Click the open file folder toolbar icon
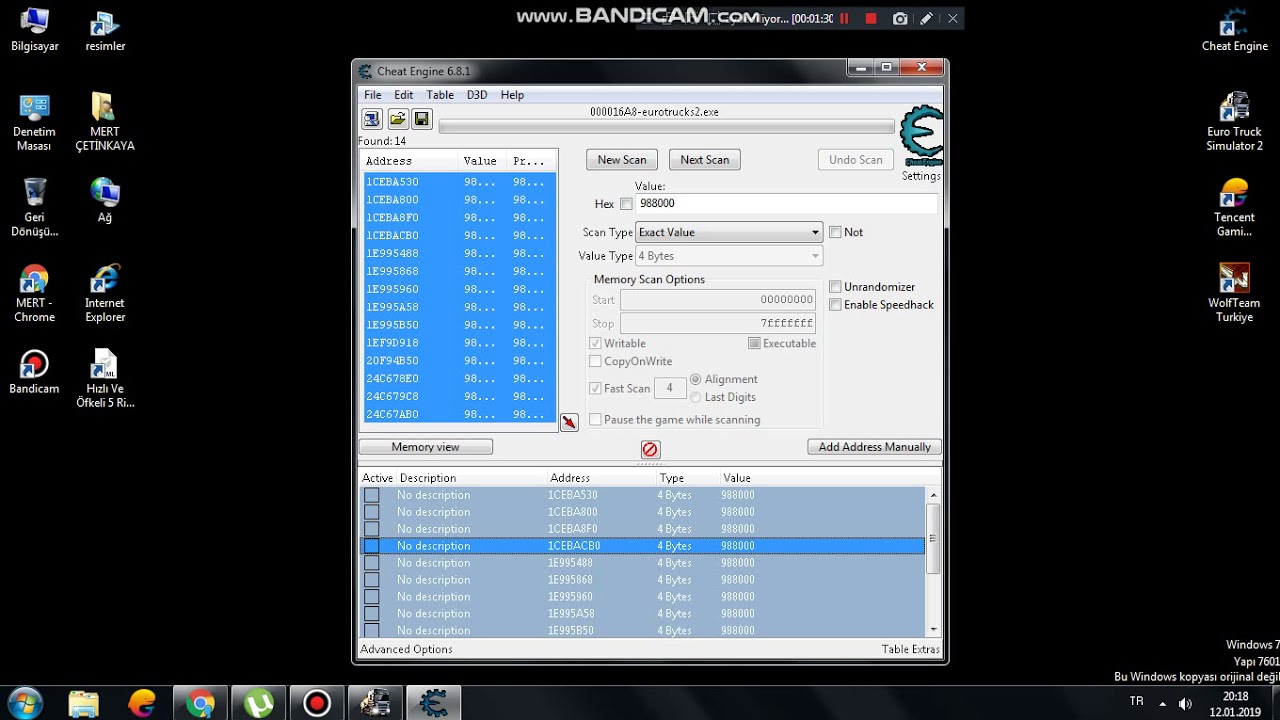 [x=397, y=119]
